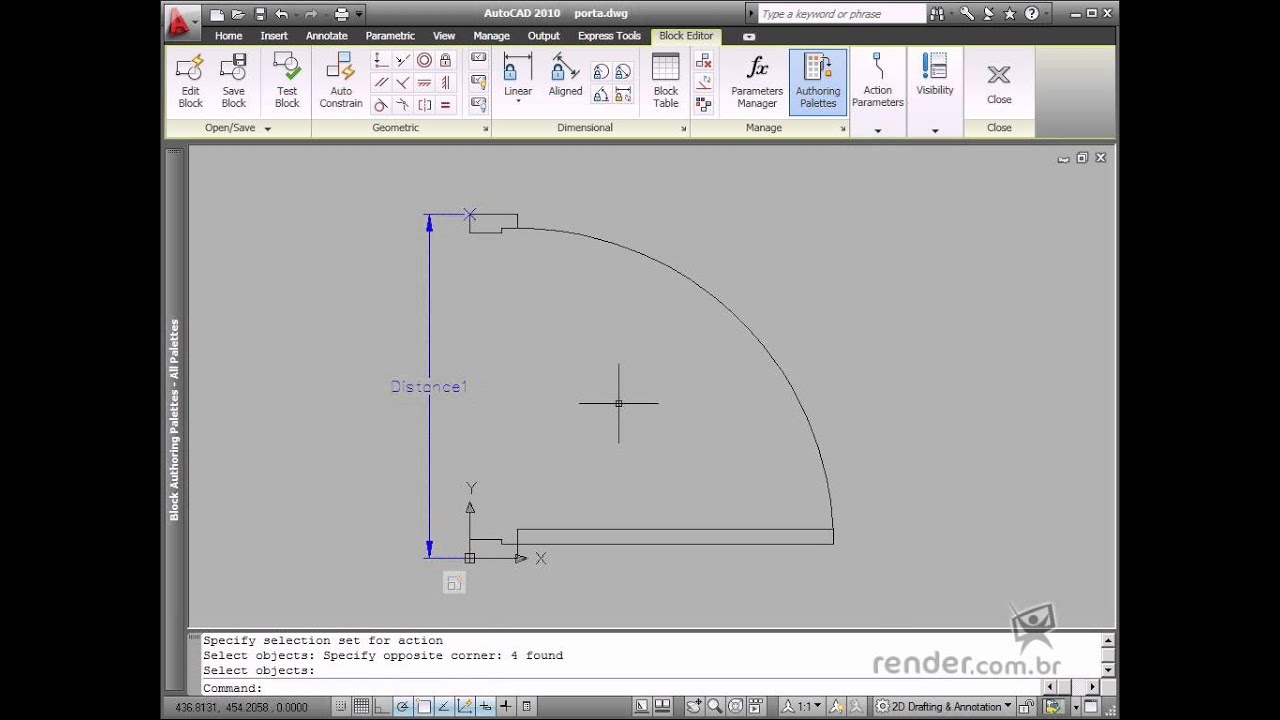Open the quick access toolbar customize arrow
This screenshot has width=1280, height=720.
[x=360, y=14]
